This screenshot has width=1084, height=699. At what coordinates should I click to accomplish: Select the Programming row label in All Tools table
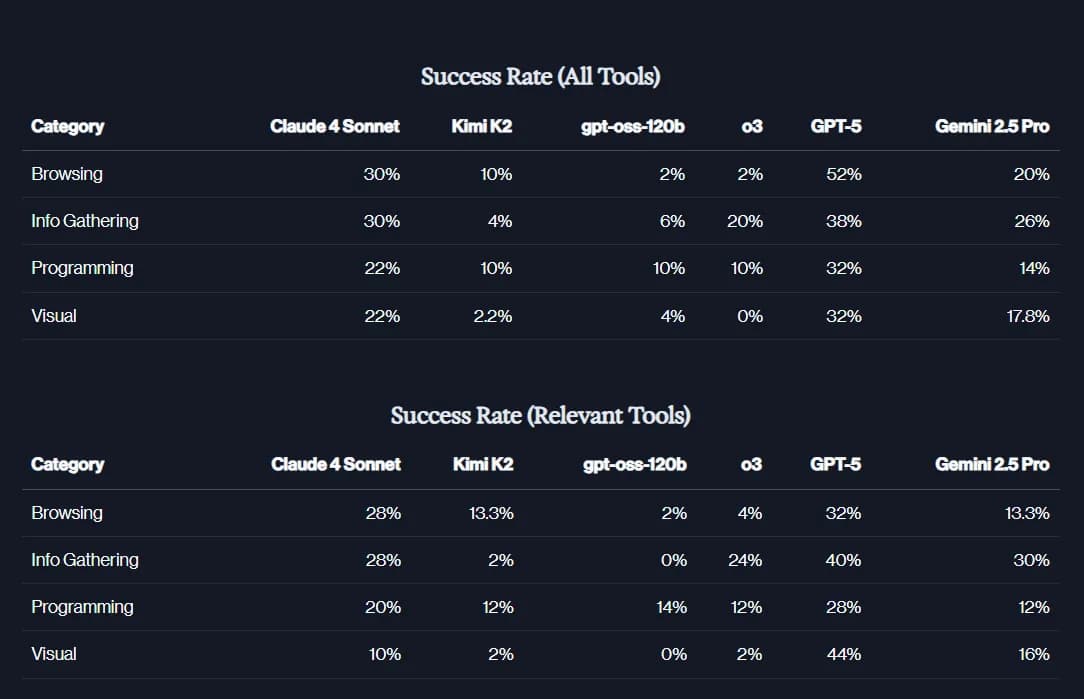click(82, 268)
